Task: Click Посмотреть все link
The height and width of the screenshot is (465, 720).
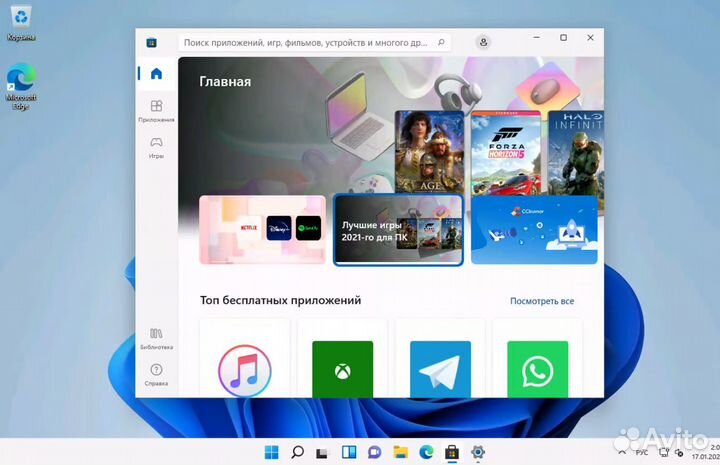Action: click(542, 301)
